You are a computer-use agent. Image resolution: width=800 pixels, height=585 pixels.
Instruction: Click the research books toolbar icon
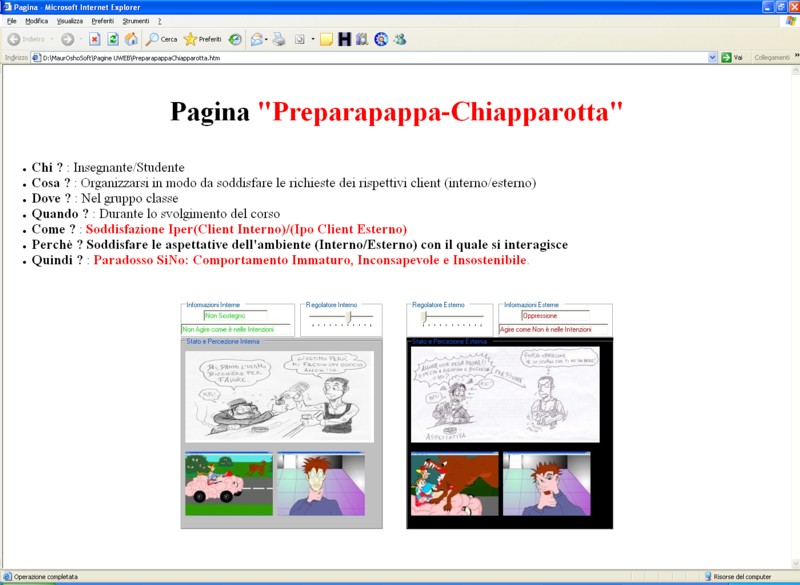pyautogui.click(x=362, y=39)
